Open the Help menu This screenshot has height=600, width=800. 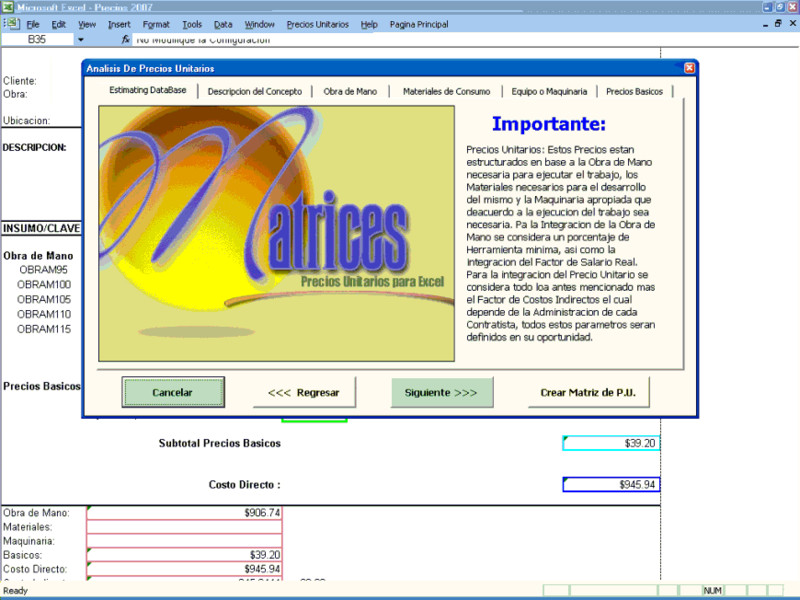369,24
